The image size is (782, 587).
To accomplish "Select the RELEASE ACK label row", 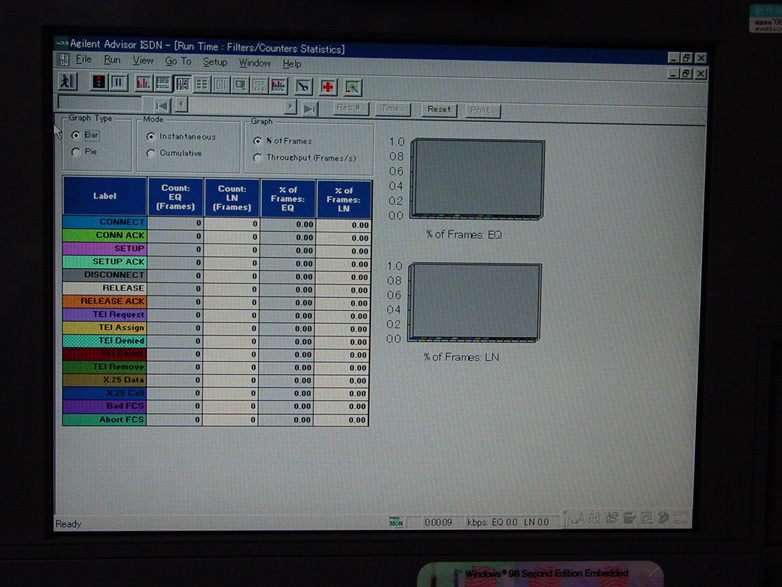I will click(x=104, y=301).
